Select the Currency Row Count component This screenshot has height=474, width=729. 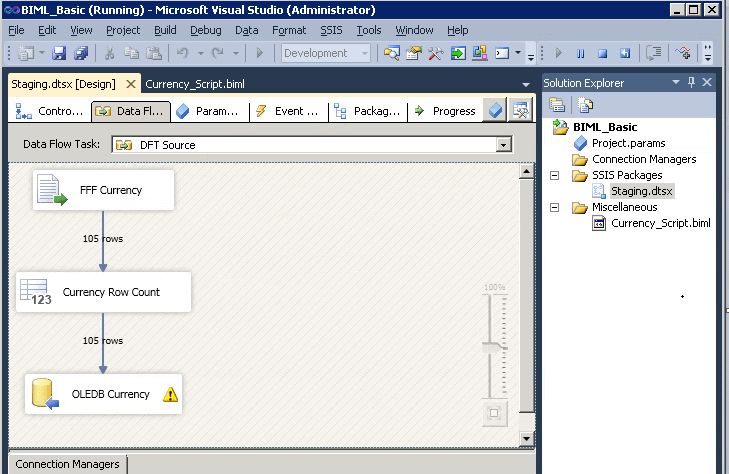(x=103, y=292)
